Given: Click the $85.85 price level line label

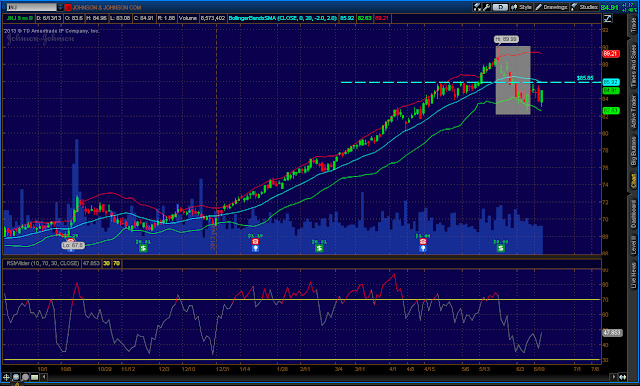Looking at the screenshot, I should click(x=585, y=78).
